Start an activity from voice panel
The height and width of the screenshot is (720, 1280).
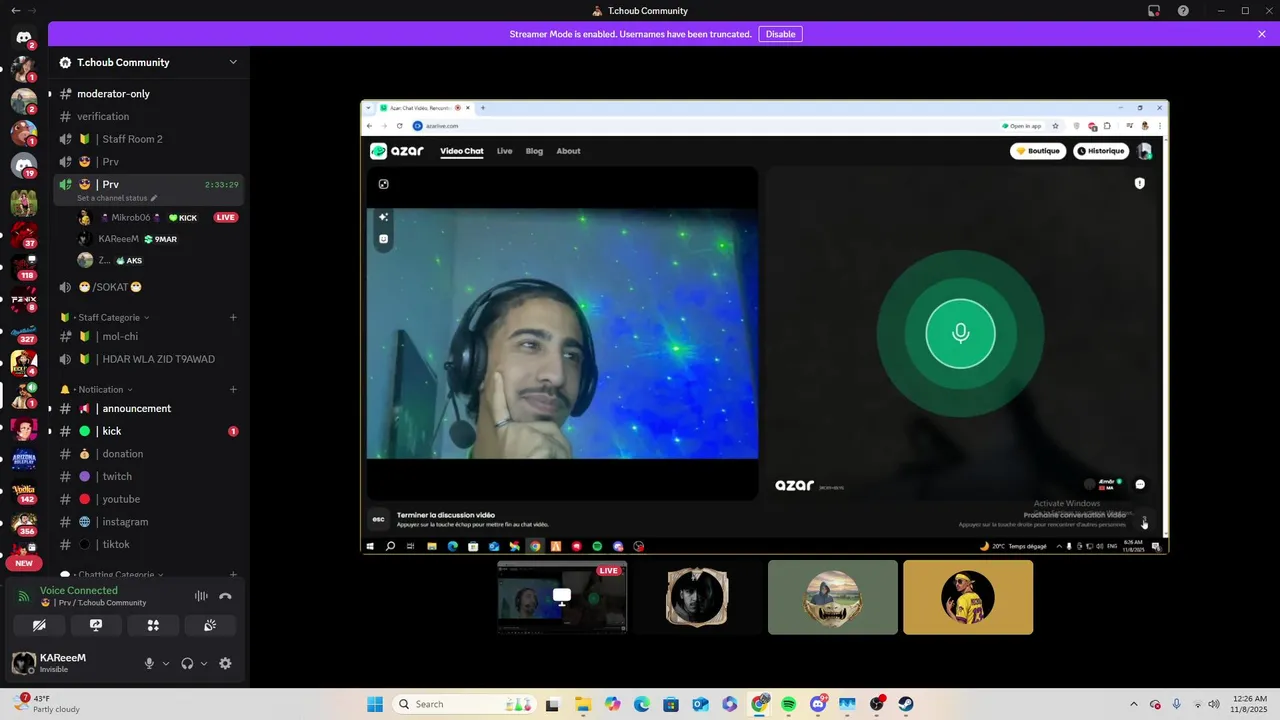pos(153,625)
